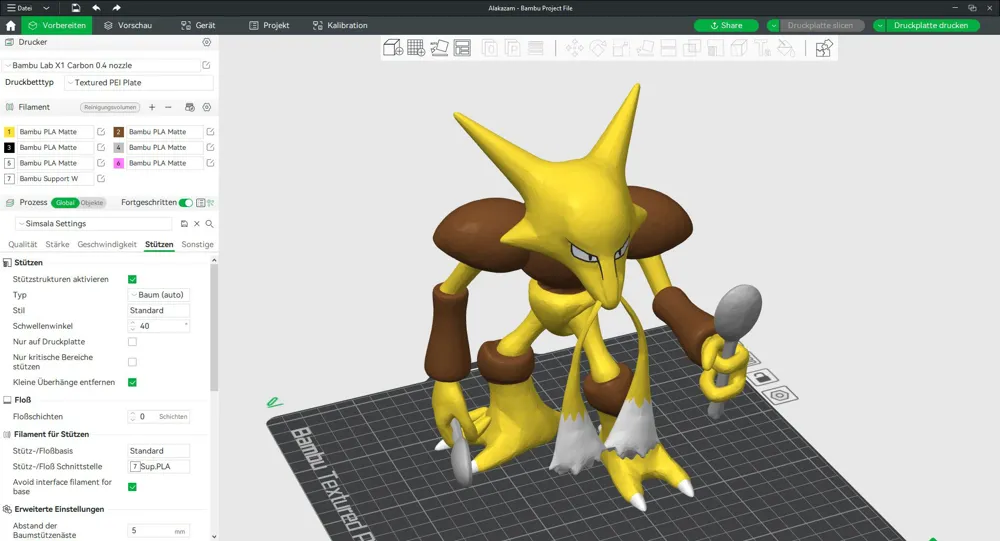This screenshot has width=1000, height=541.
Task: Click the Add object cube icon
Action: (392, 48)
